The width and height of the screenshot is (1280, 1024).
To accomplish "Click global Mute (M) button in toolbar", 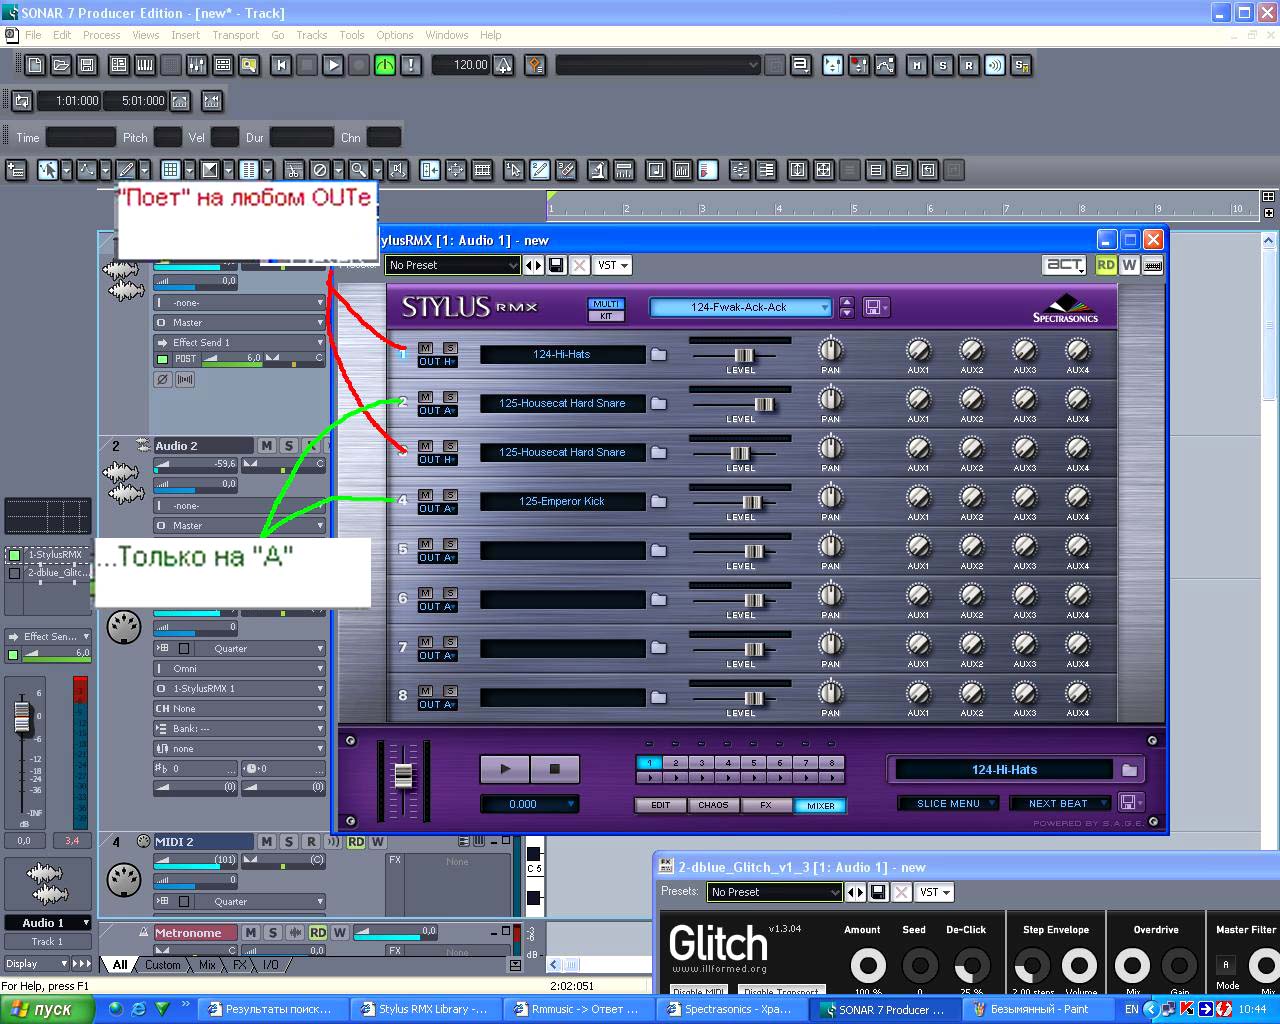I will pyautogui.click(x=916, y=65).
